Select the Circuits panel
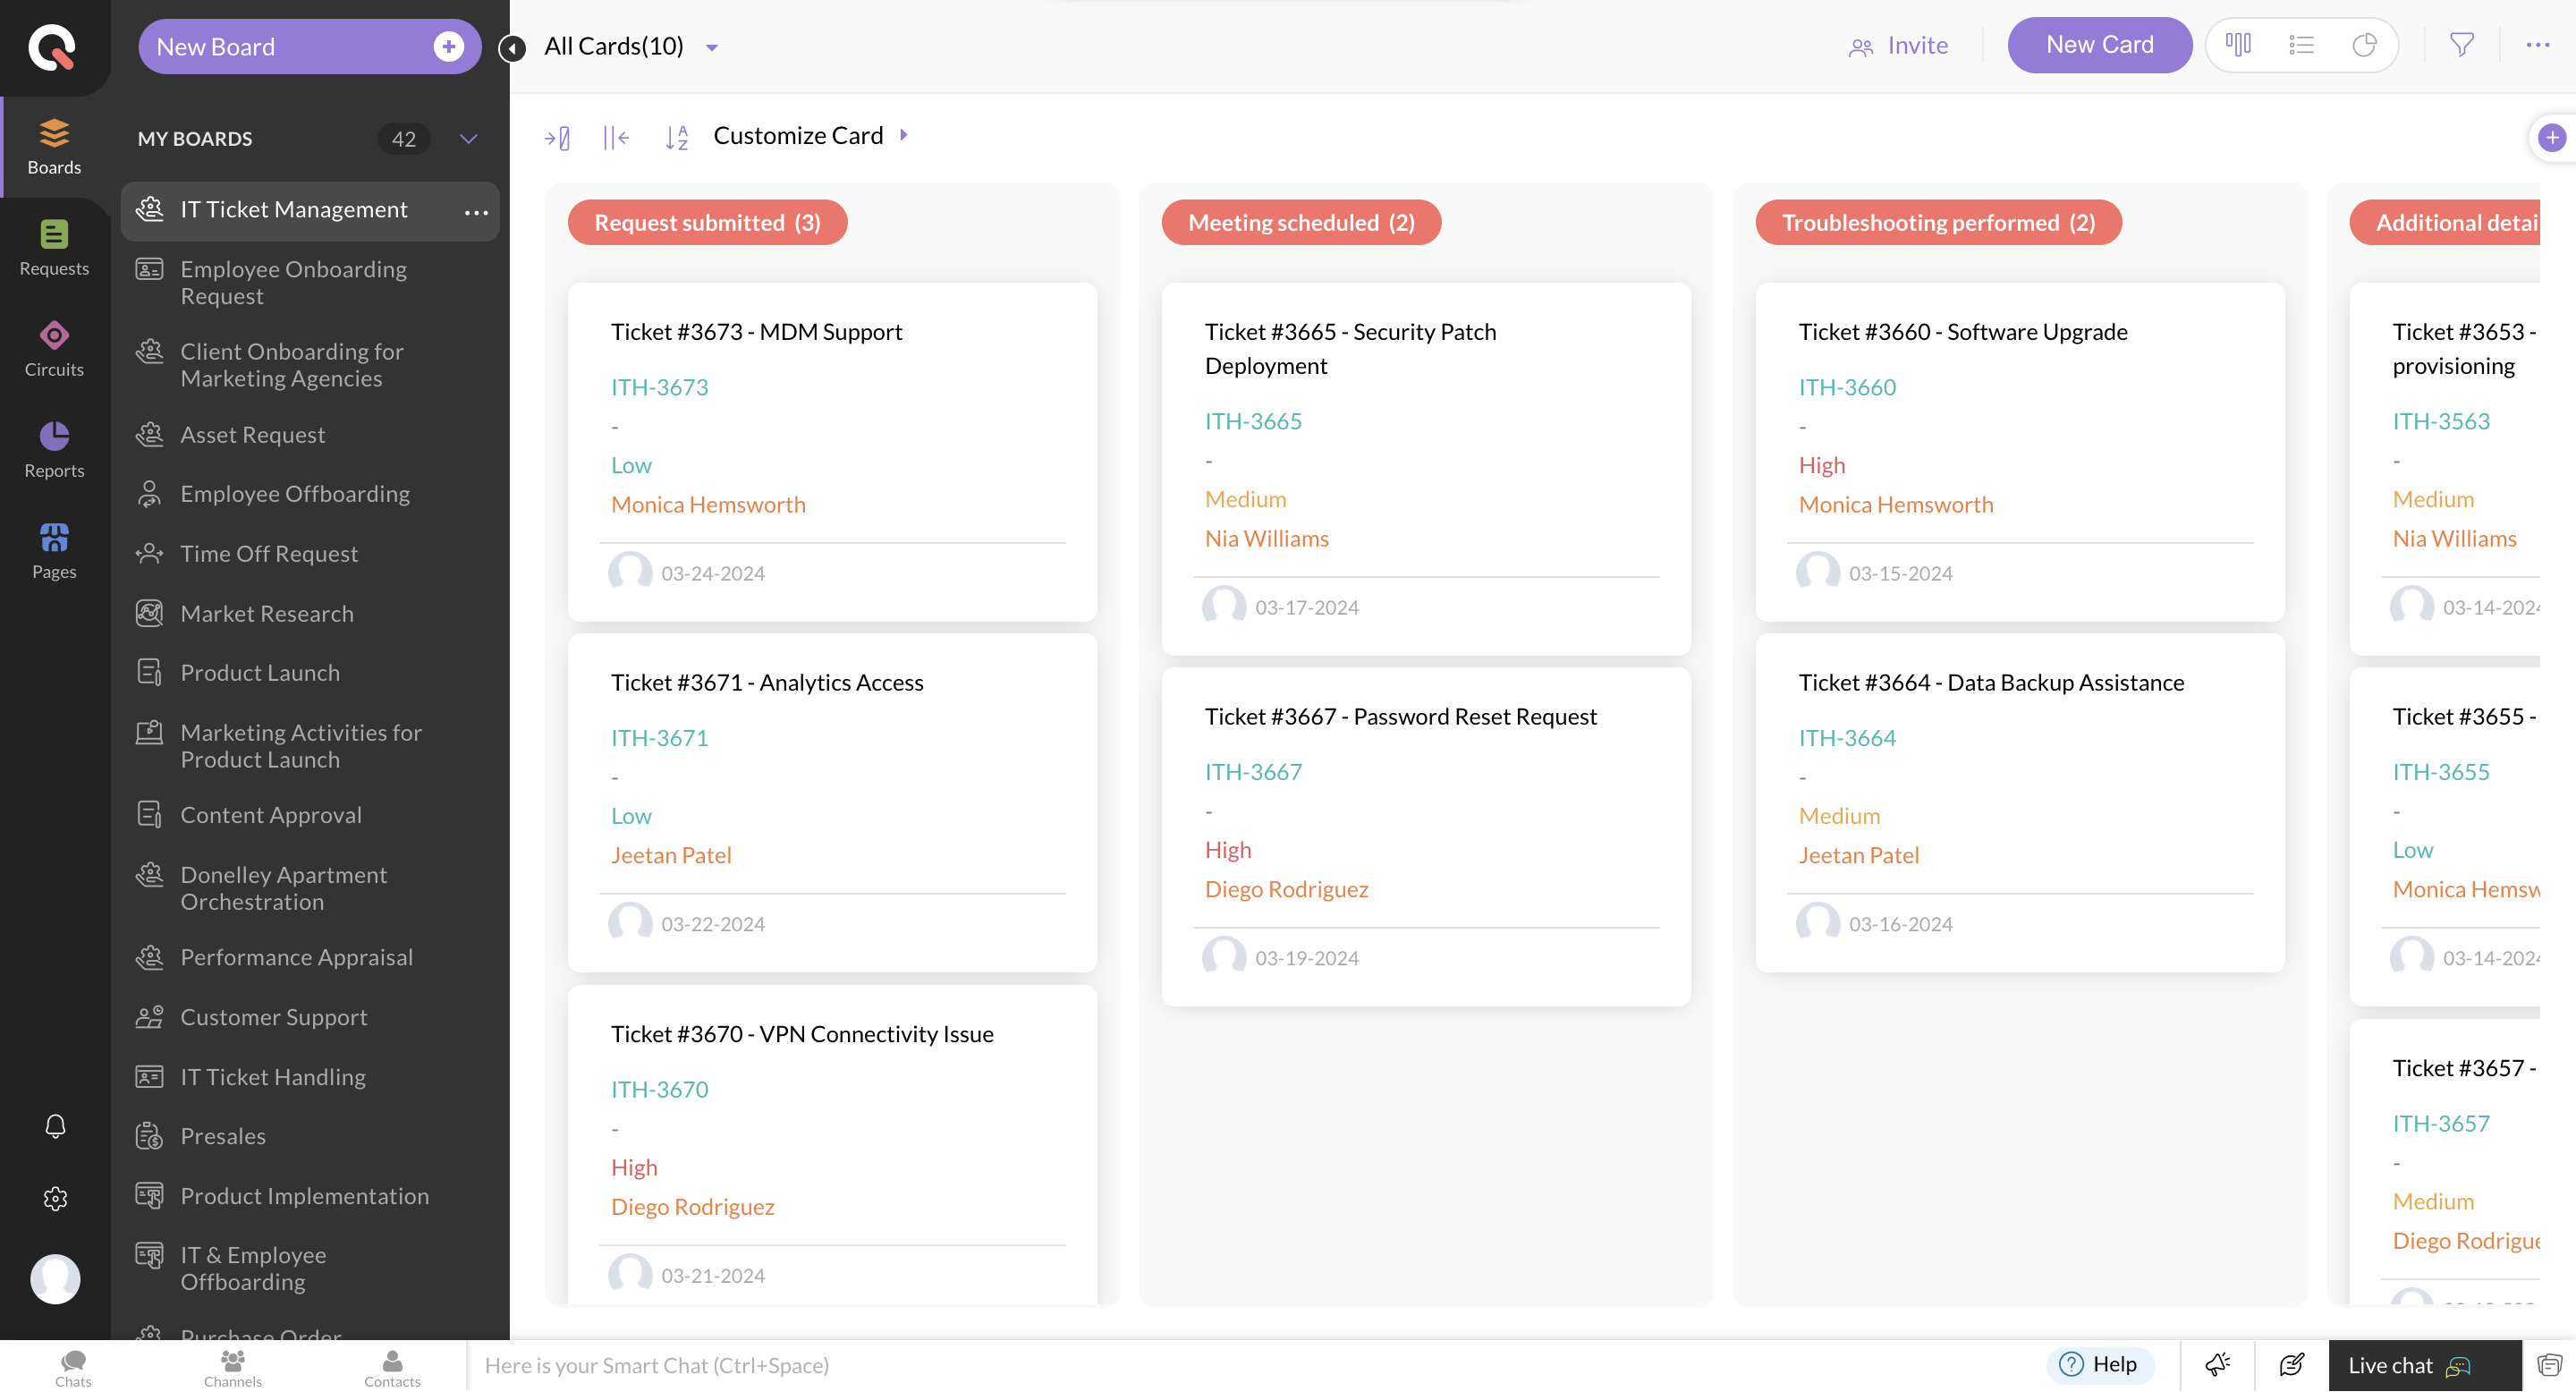2576x1392 pixels. [54, 350]
